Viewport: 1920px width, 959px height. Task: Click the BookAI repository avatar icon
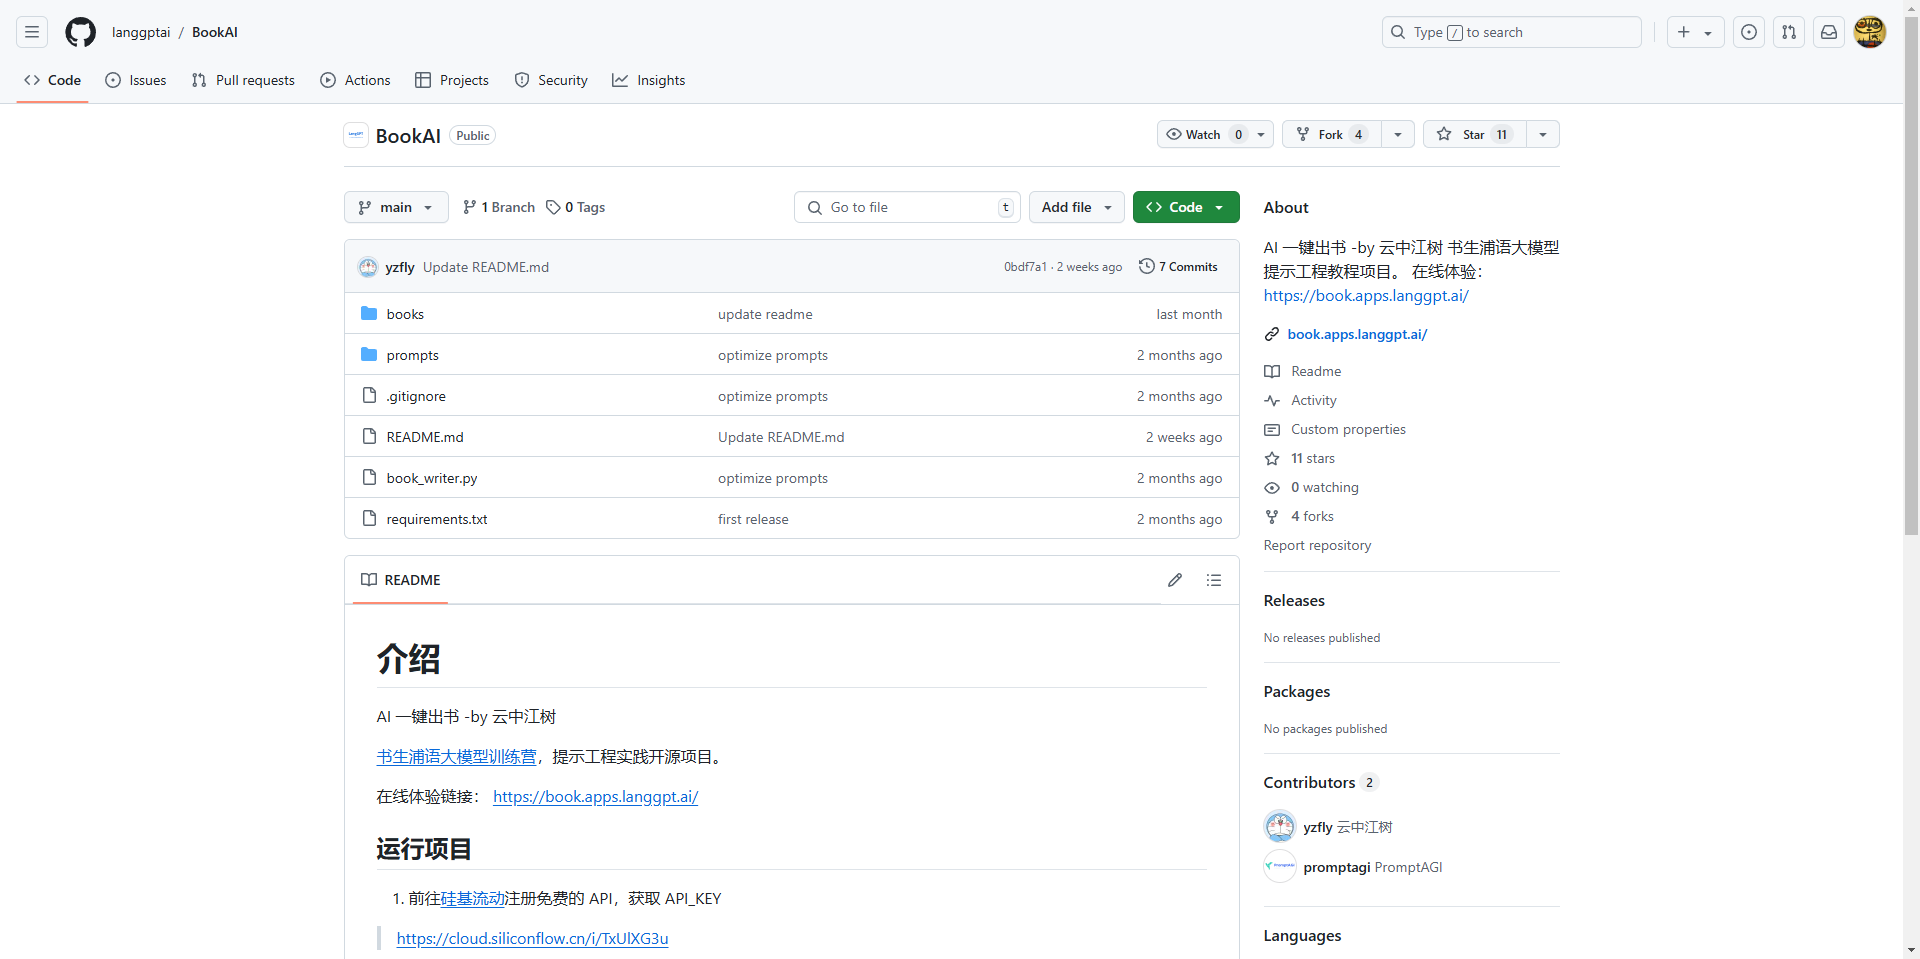click(356, 135)
